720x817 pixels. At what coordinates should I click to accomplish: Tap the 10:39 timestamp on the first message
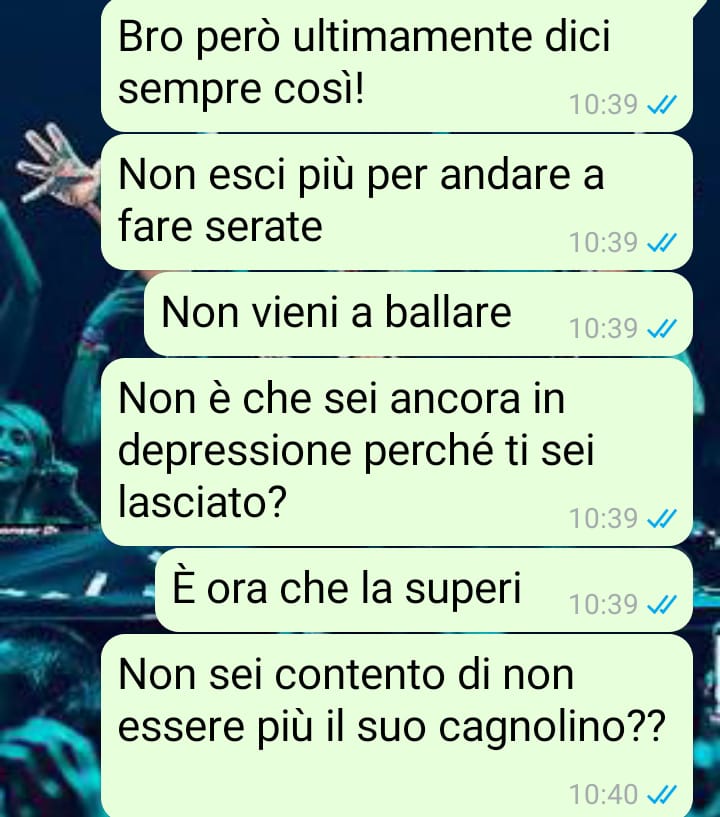pos(603,104)
